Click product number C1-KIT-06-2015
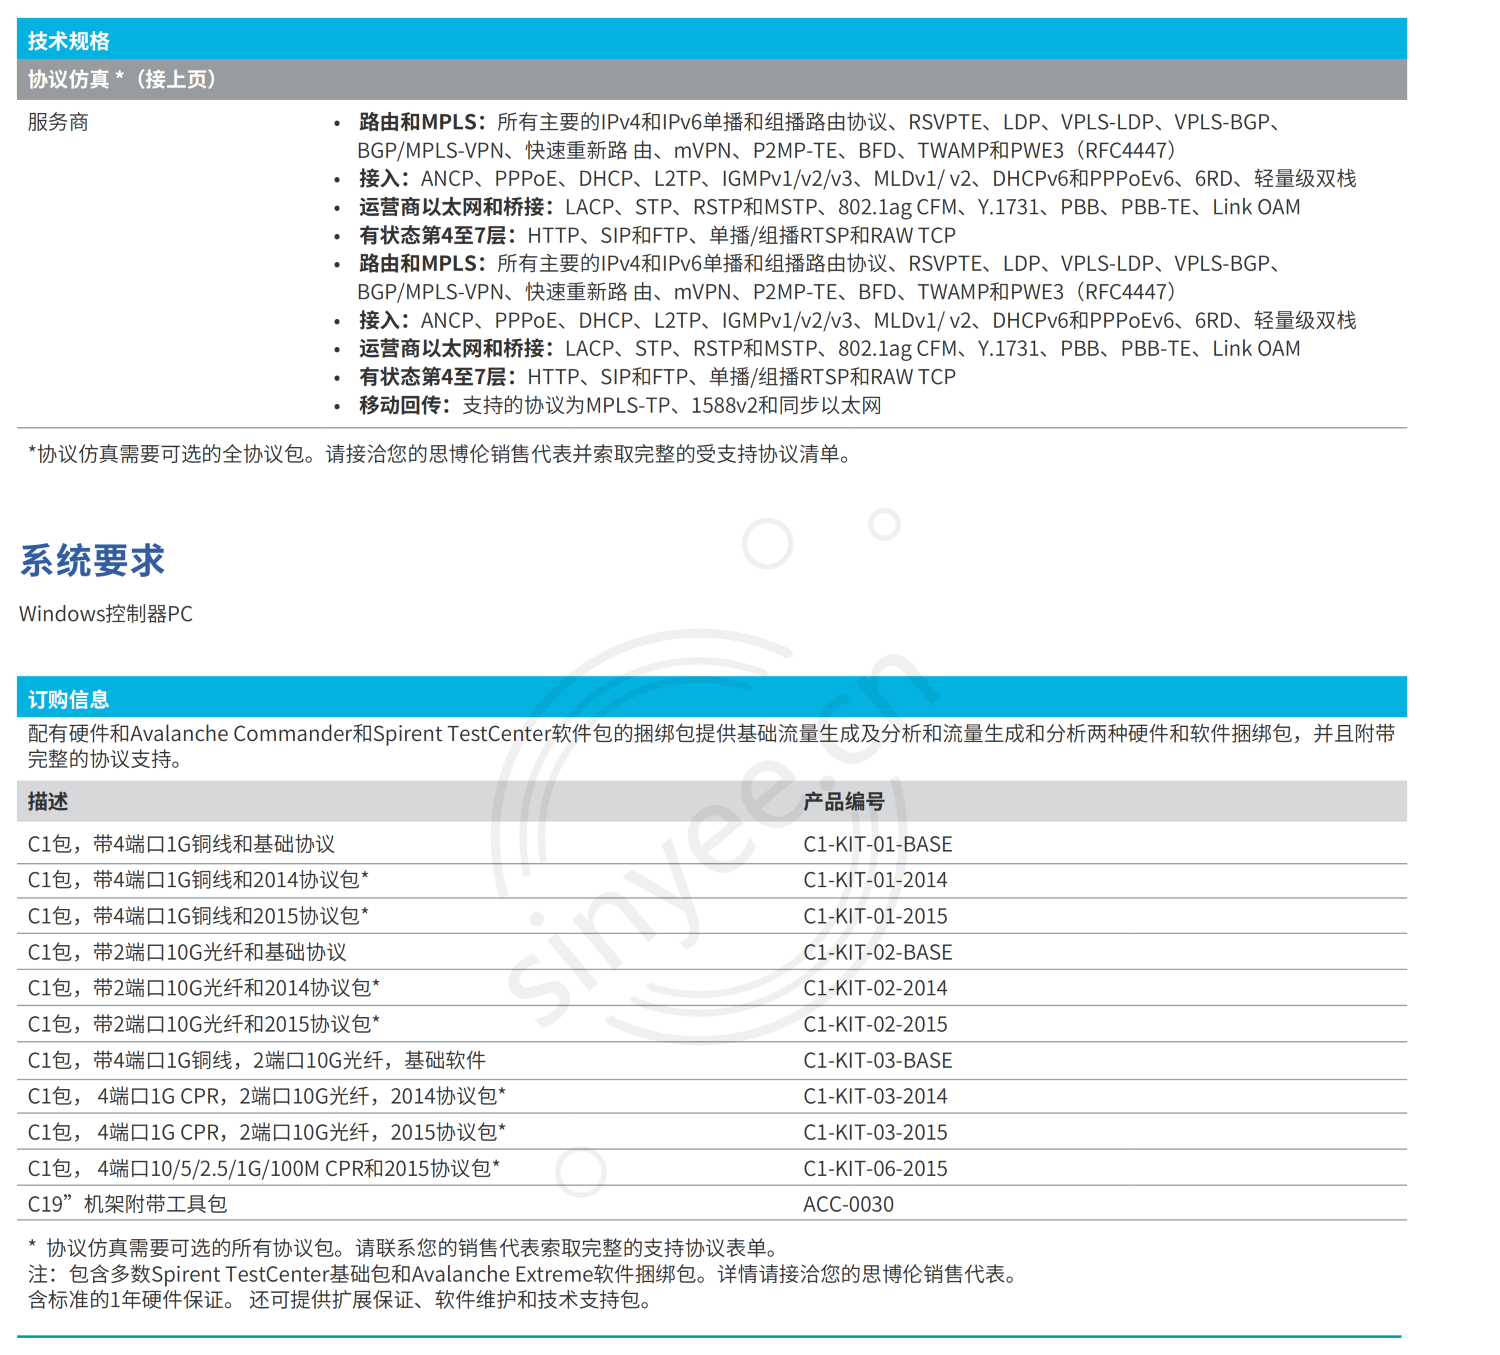This screenshot has height=1355, width=1500. pos(875,1169)
